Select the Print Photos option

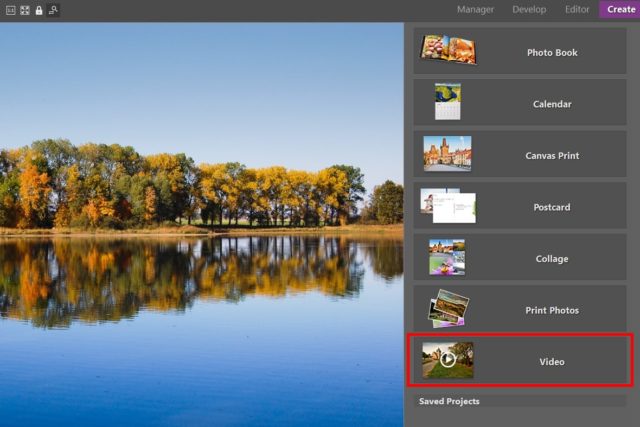(520, 309)
